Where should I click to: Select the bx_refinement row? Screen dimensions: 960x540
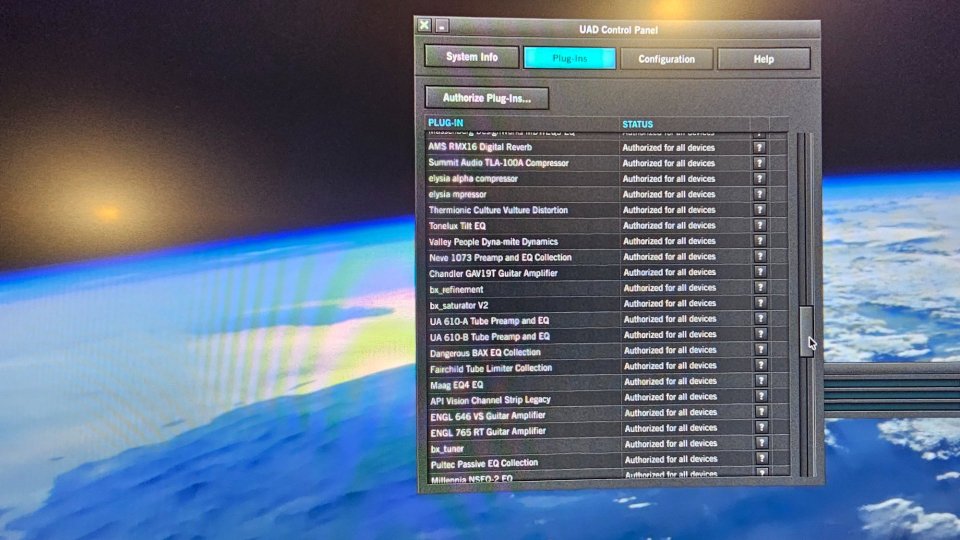click(x=607, y=288)
